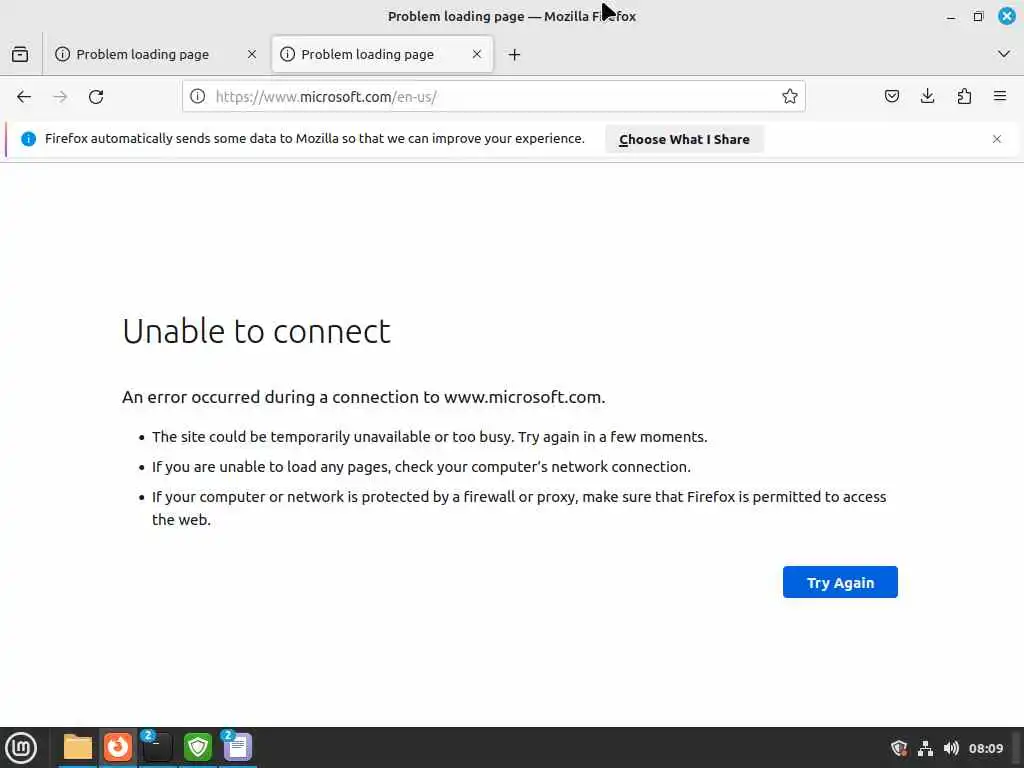The height and width of the screenshot is (768, 1024).
Task: Click the microsoft.com URL address field
Action: click(x=493, y=97)
